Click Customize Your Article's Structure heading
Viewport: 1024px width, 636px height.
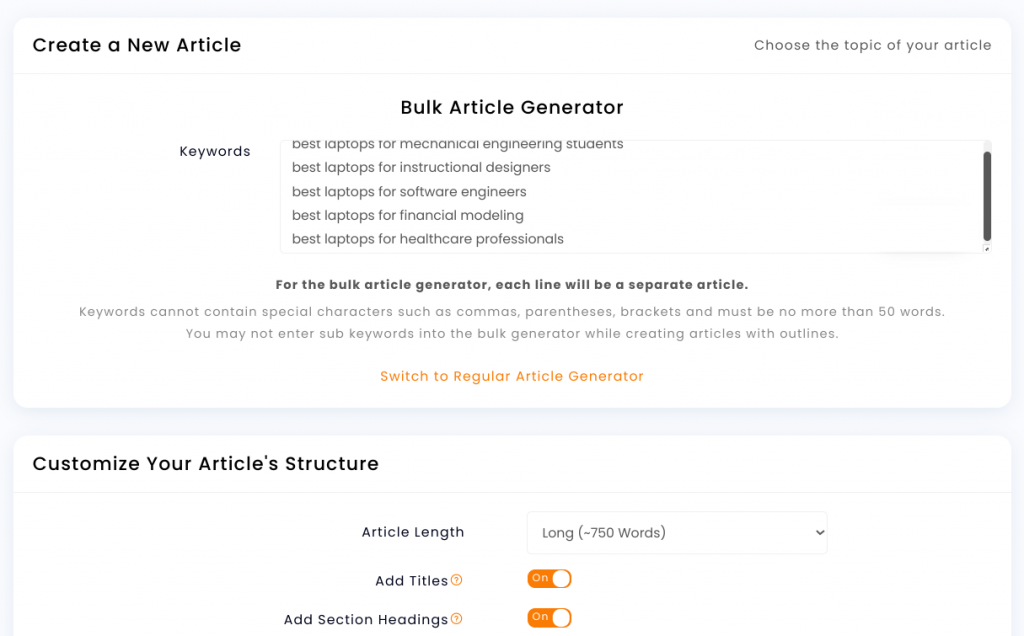[x=206, y=464]
